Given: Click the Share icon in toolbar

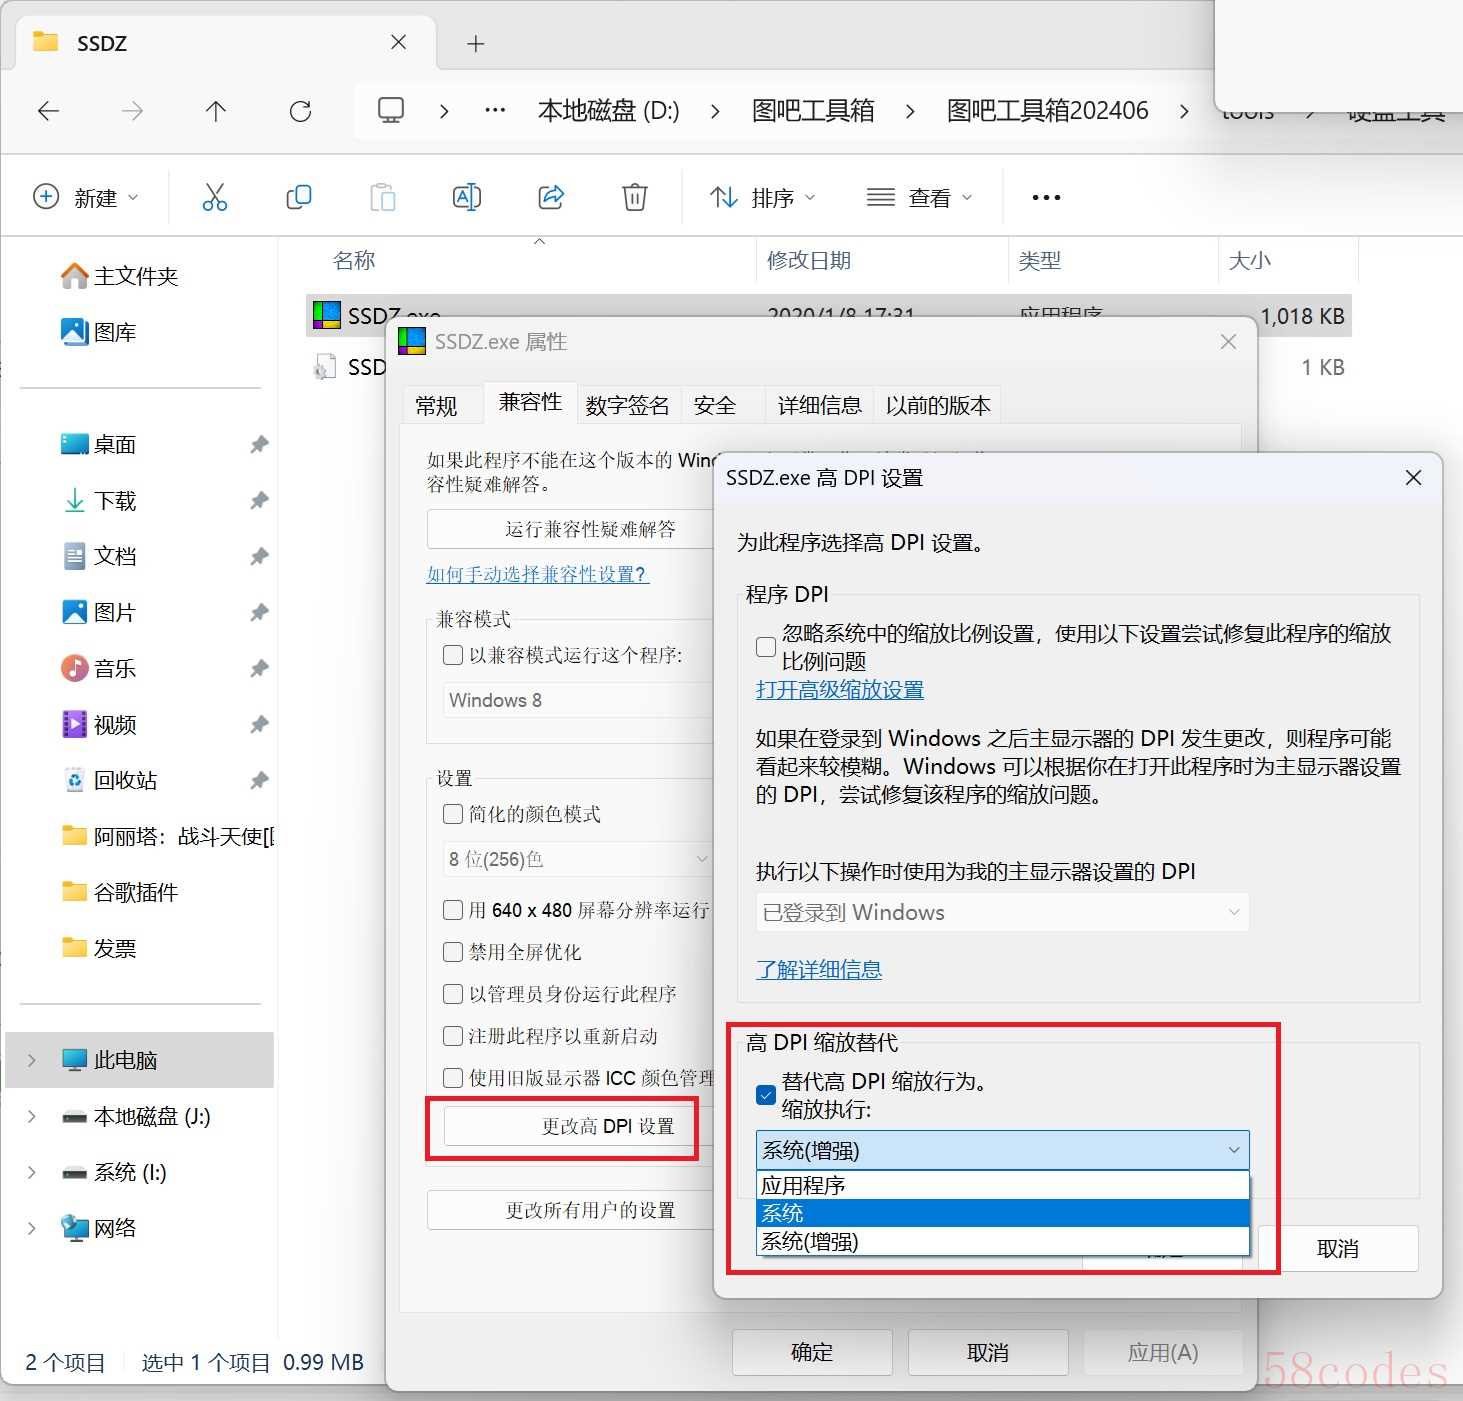Looking at the screenshot, I should pos(551,197).
